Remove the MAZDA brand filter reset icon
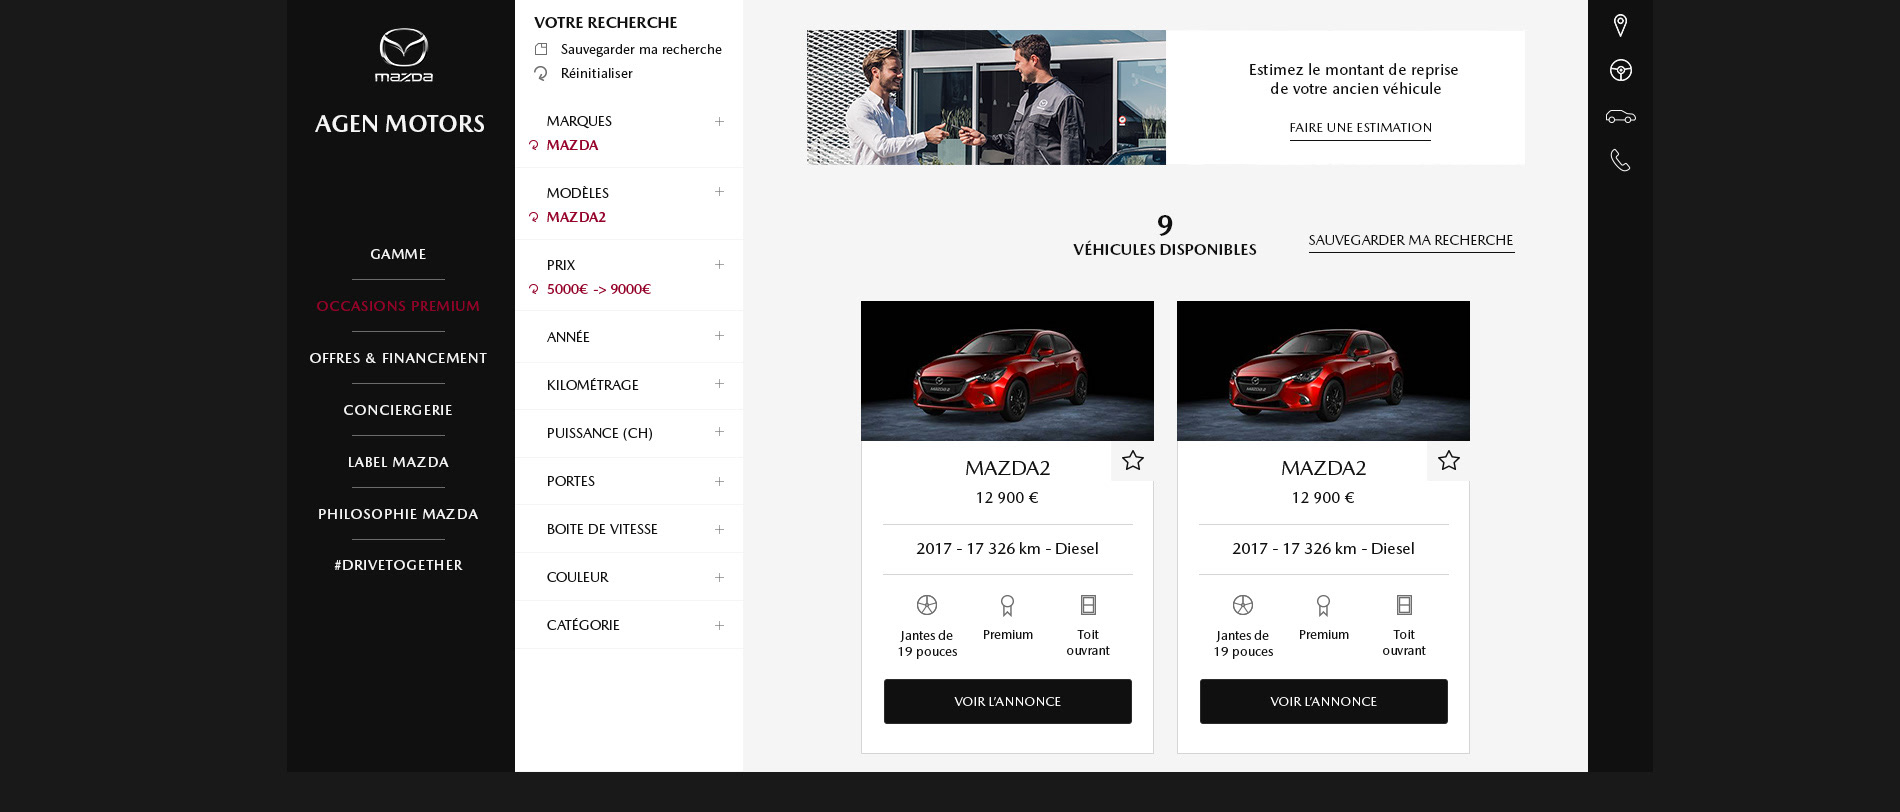 click(x=534, y=145)
